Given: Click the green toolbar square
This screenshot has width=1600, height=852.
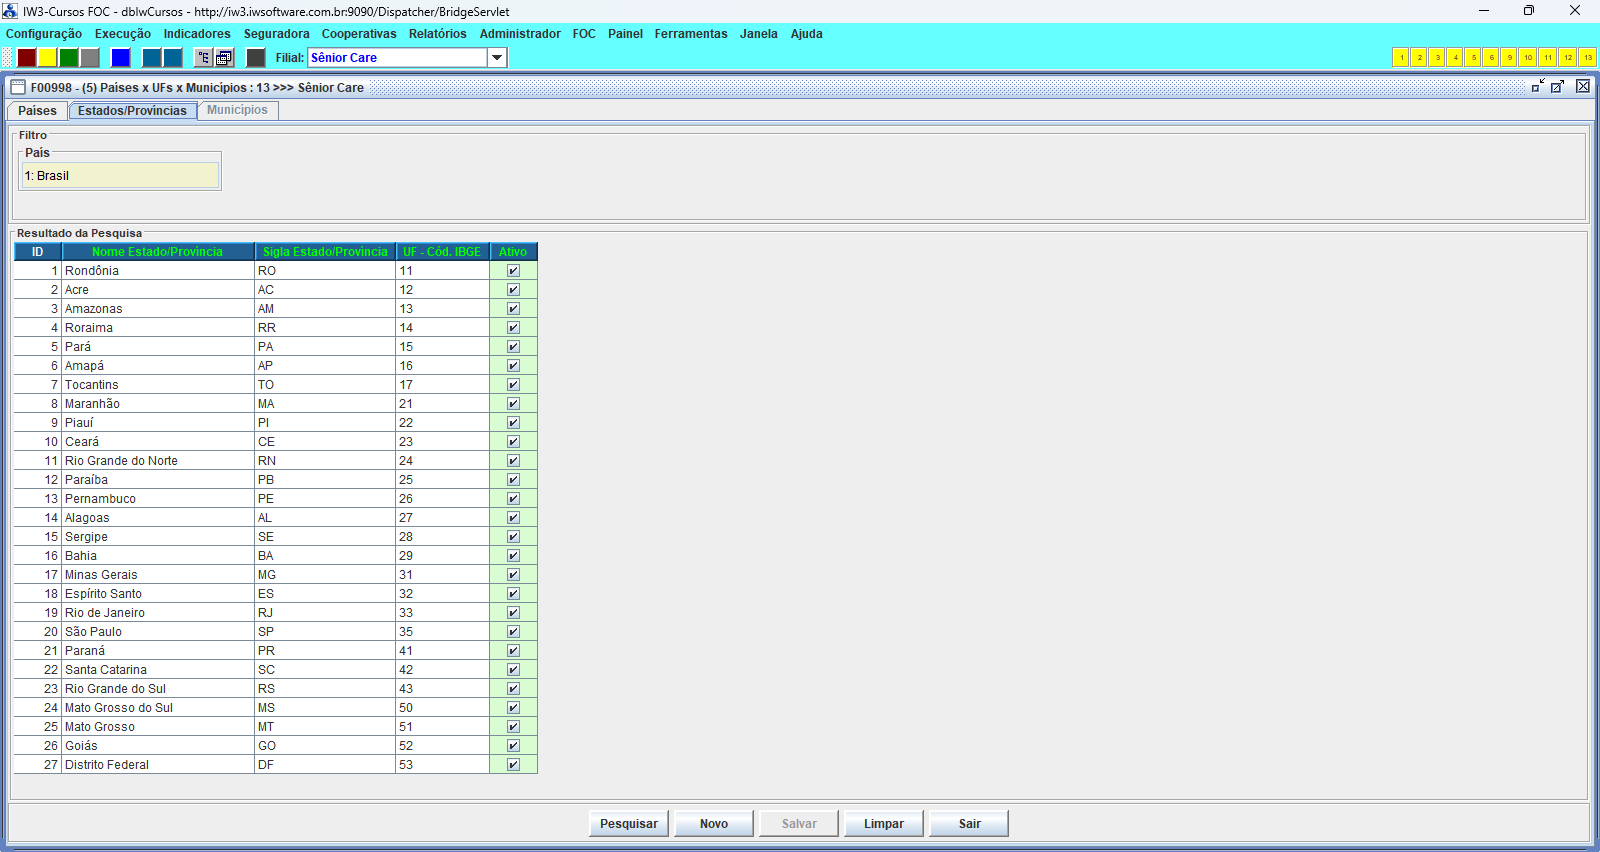Looking at the screenshot, I should 69,58.
